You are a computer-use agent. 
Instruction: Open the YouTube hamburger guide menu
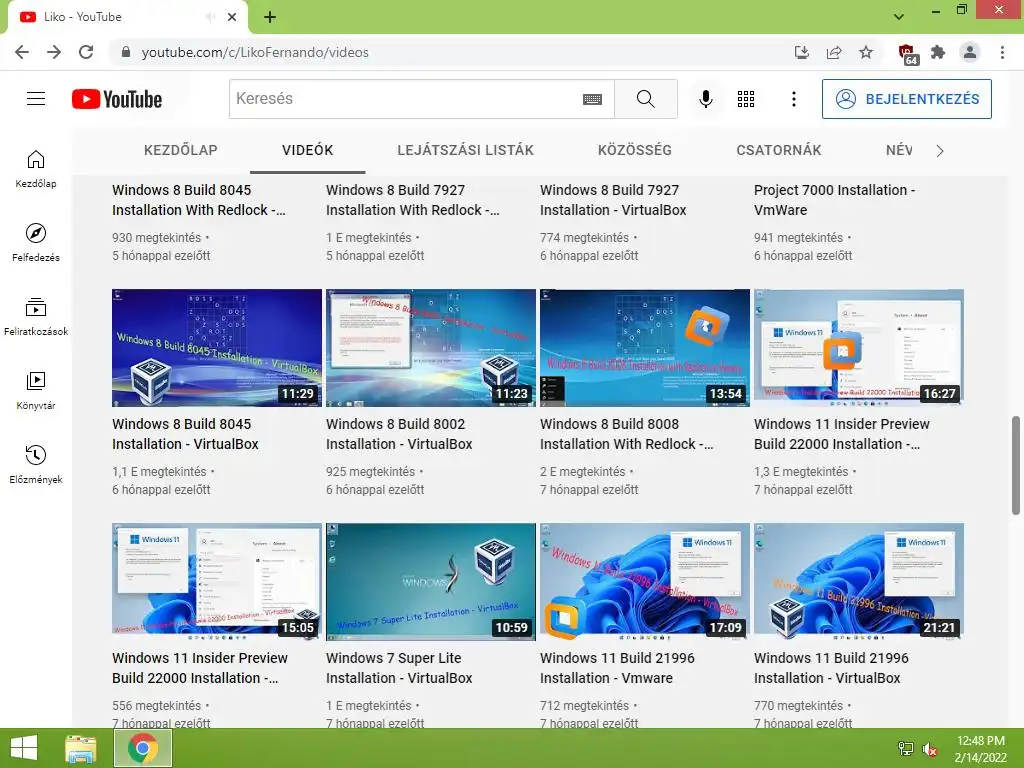36,99
